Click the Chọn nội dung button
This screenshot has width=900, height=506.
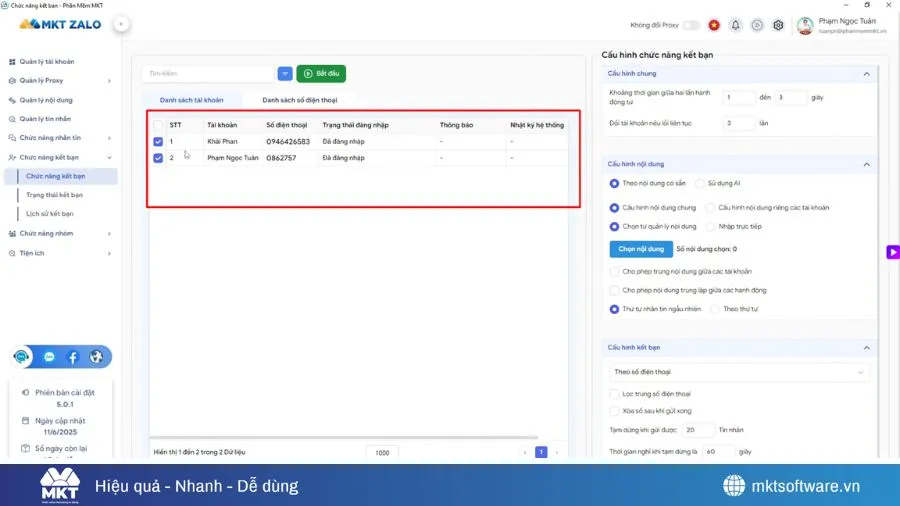641,249
